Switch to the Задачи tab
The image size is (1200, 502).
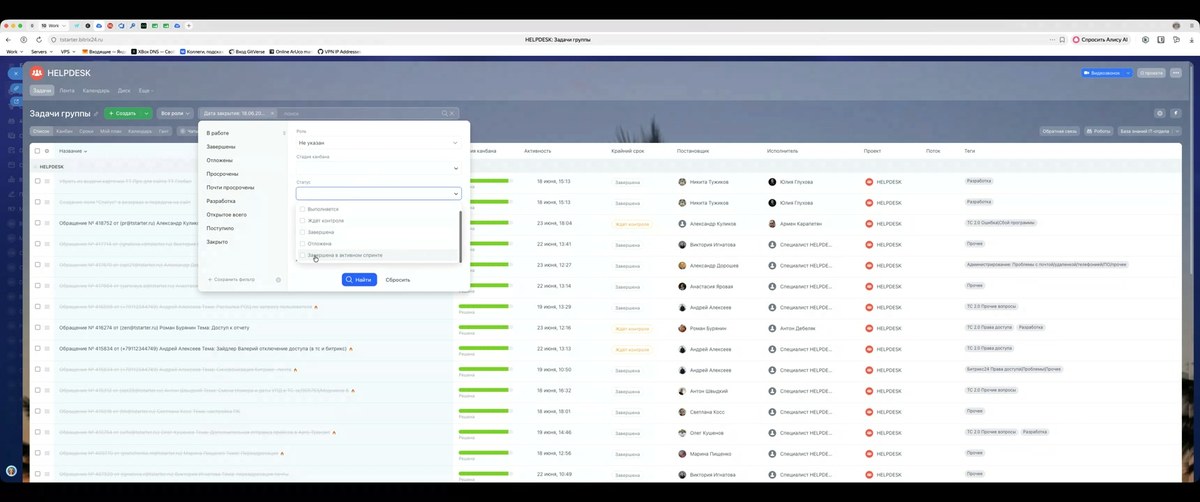click(x=41, y=91)
